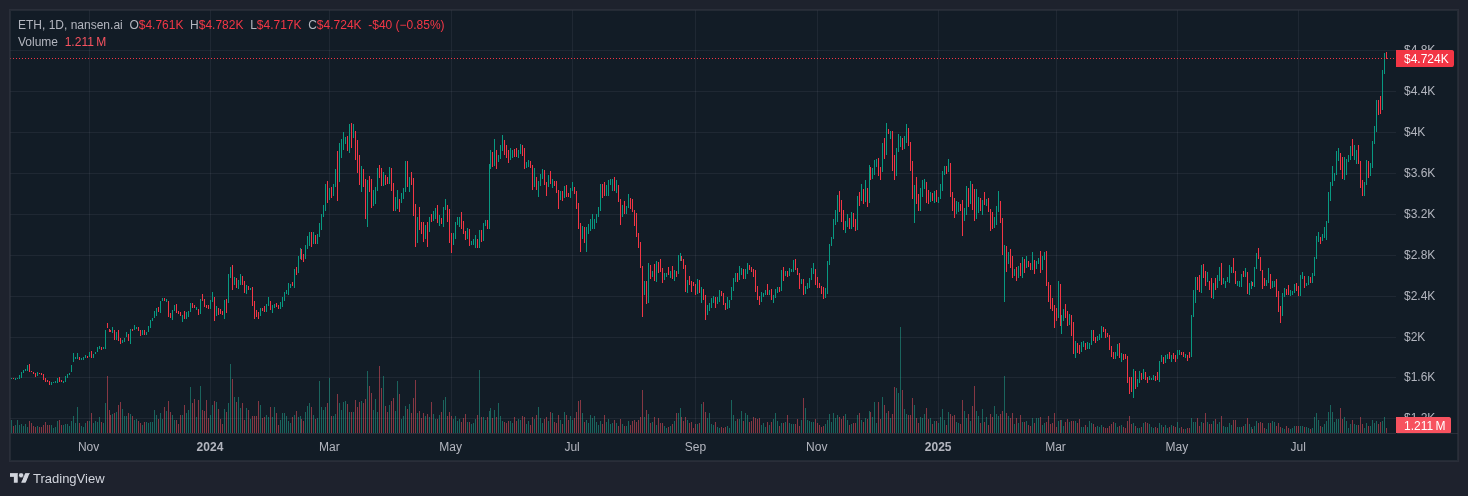
Task: Click the 2025 year marker on time axis
Action: 938,447
